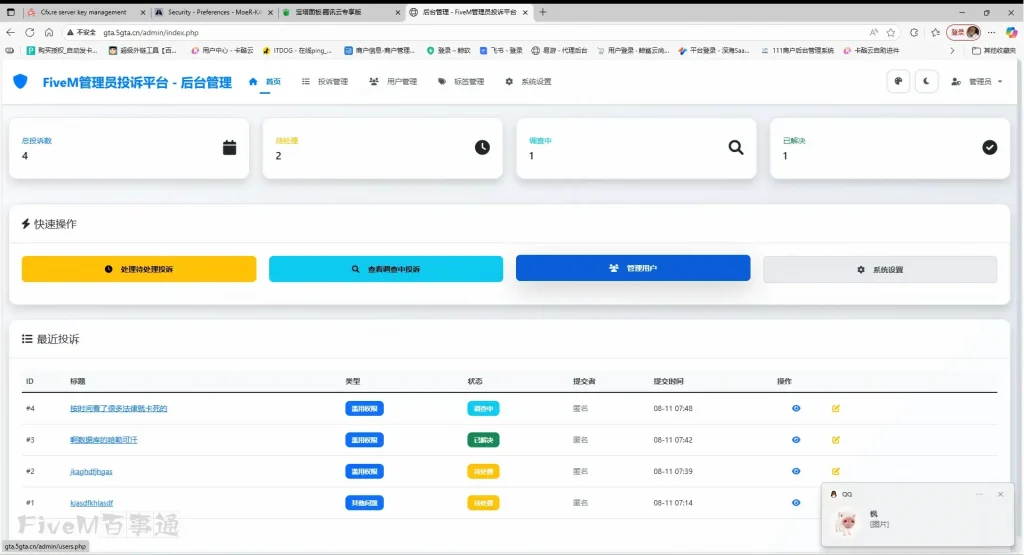Edit complaint #2 with pencil icon
Image resolution: width=1024 pixels, height=555 pixels.
pyautogui.click(x=836, y=471)
